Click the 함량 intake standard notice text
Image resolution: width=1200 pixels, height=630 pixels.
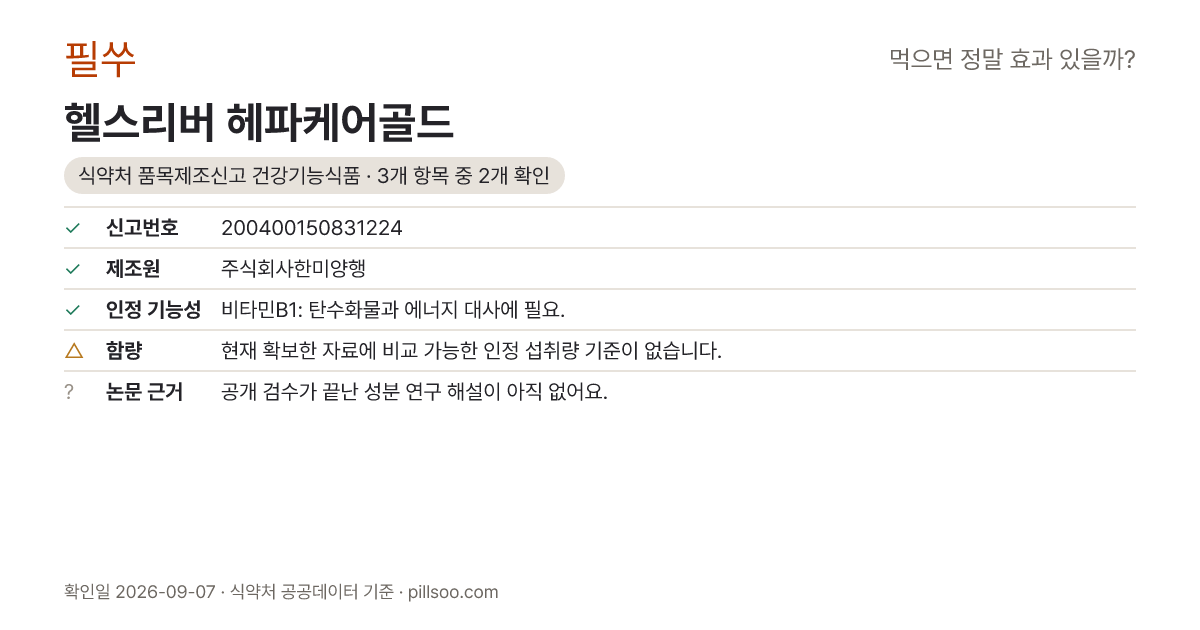point(471,351)
